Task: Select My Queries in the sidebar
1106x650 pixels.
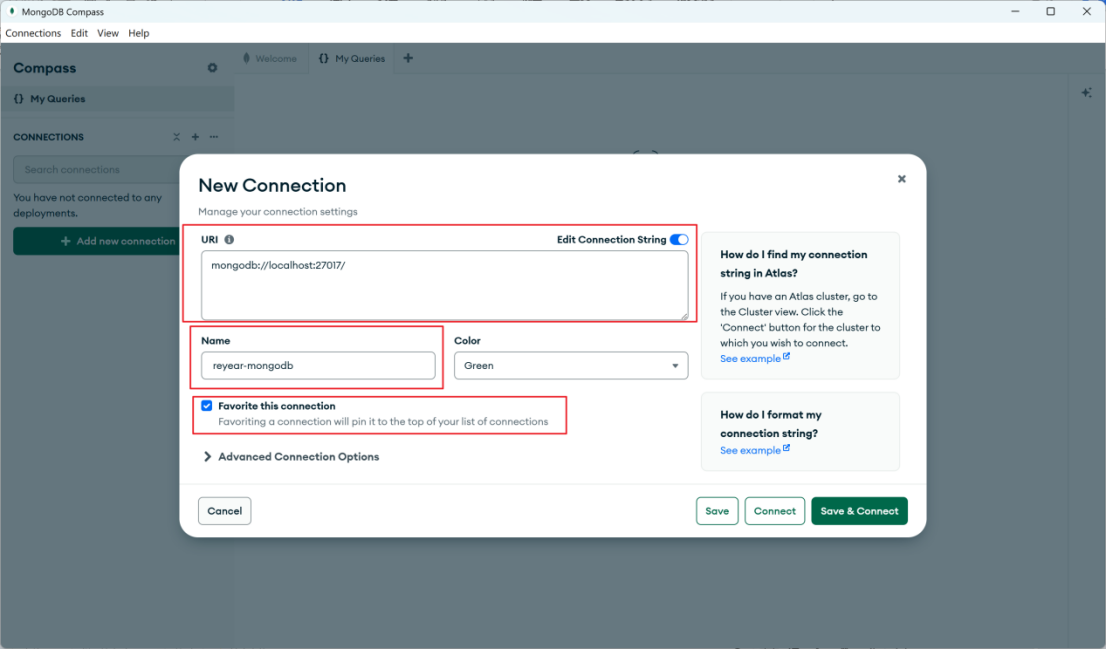Action: [x=117, y=99]
